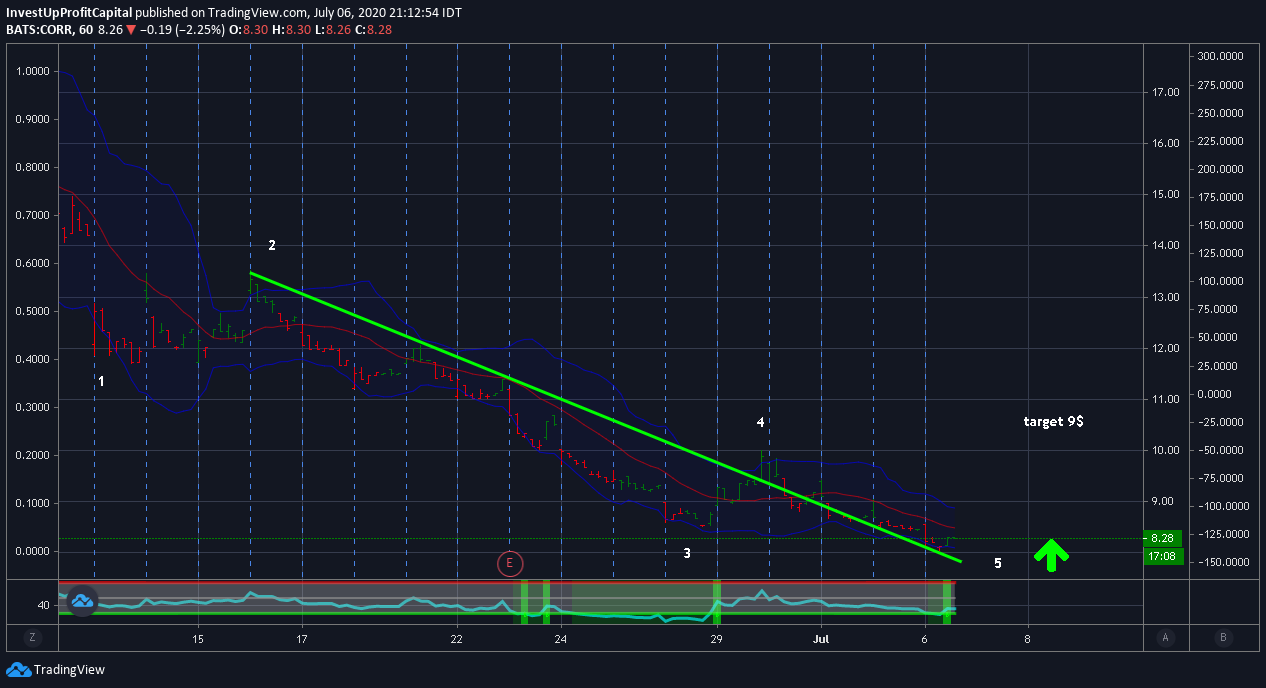Select the green descending trendline

coord(605,417)
